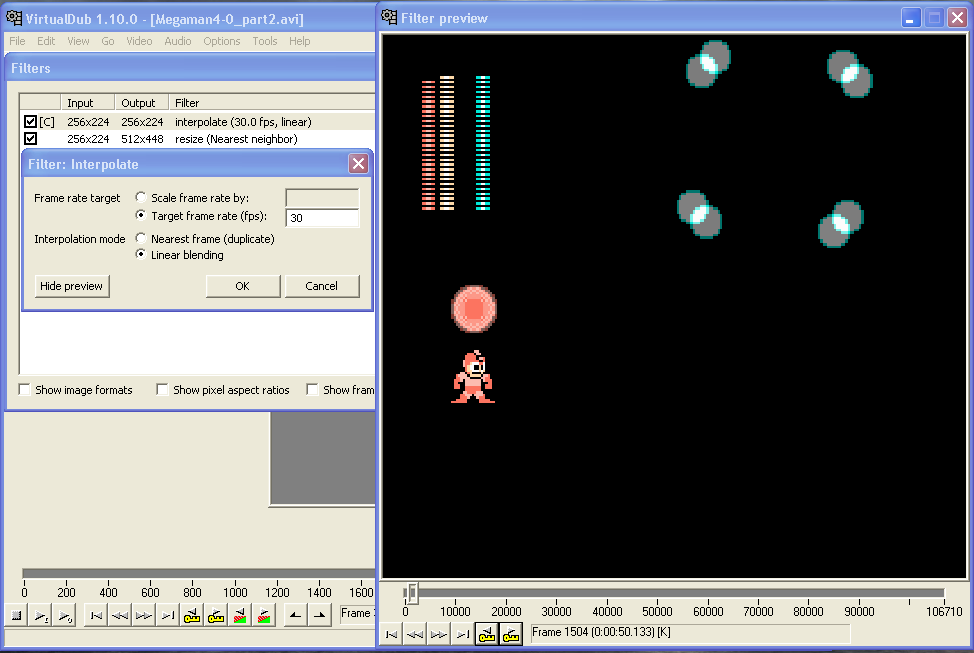Start output playback in the main toolbar
This screenshot has height=653, width=974.
coord(64,615)
